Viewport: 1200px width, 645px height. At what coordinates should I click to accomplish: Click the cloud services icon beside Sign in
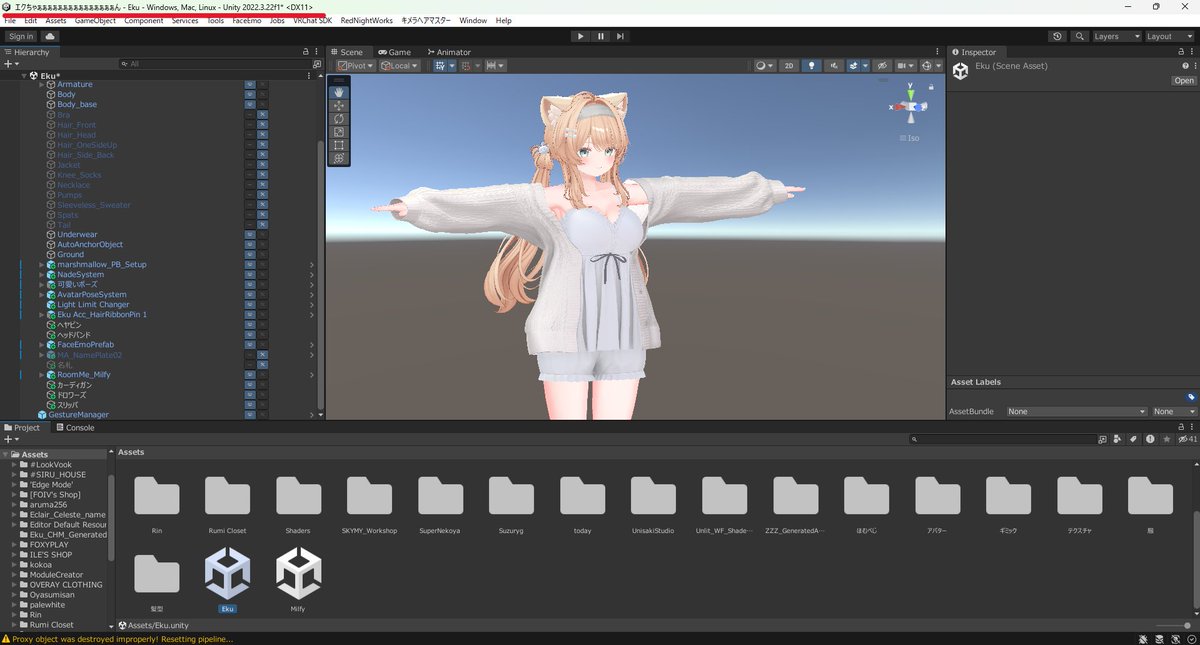pyautogui.click(x=49, y=36)
